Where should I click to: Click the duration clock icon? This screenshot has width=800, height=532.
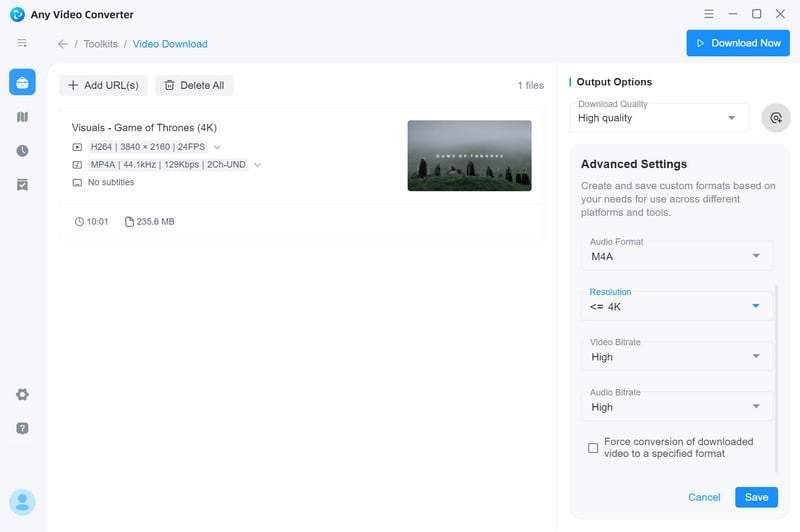[x=79, y=222]
